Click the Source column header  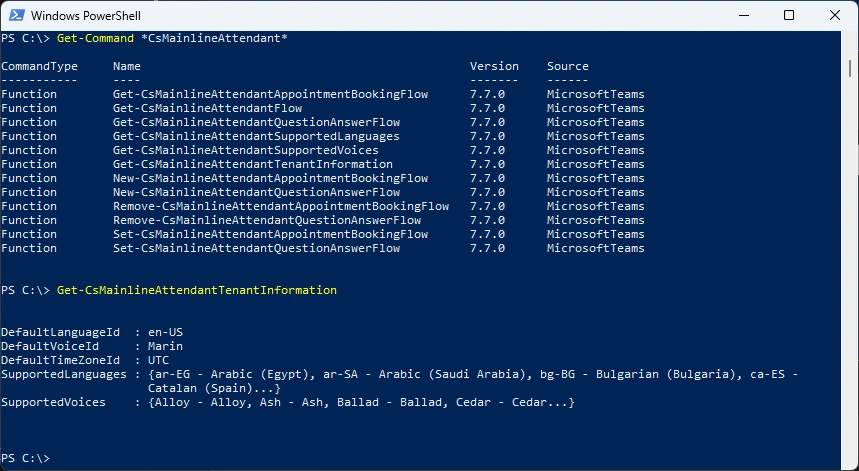[567, 66]
